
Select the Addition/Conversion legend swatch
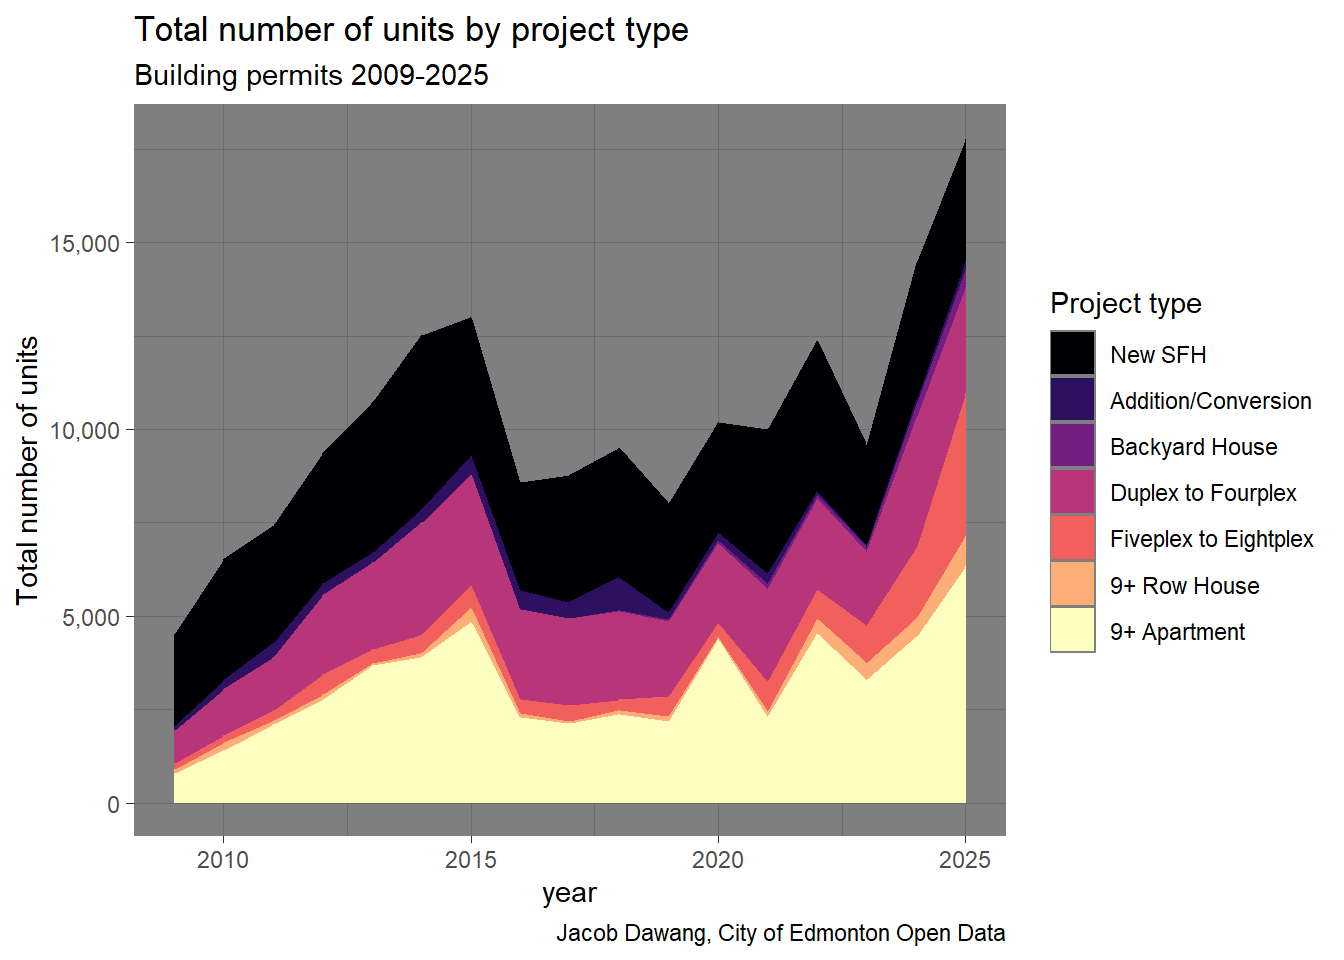(x=1072, y=400)
